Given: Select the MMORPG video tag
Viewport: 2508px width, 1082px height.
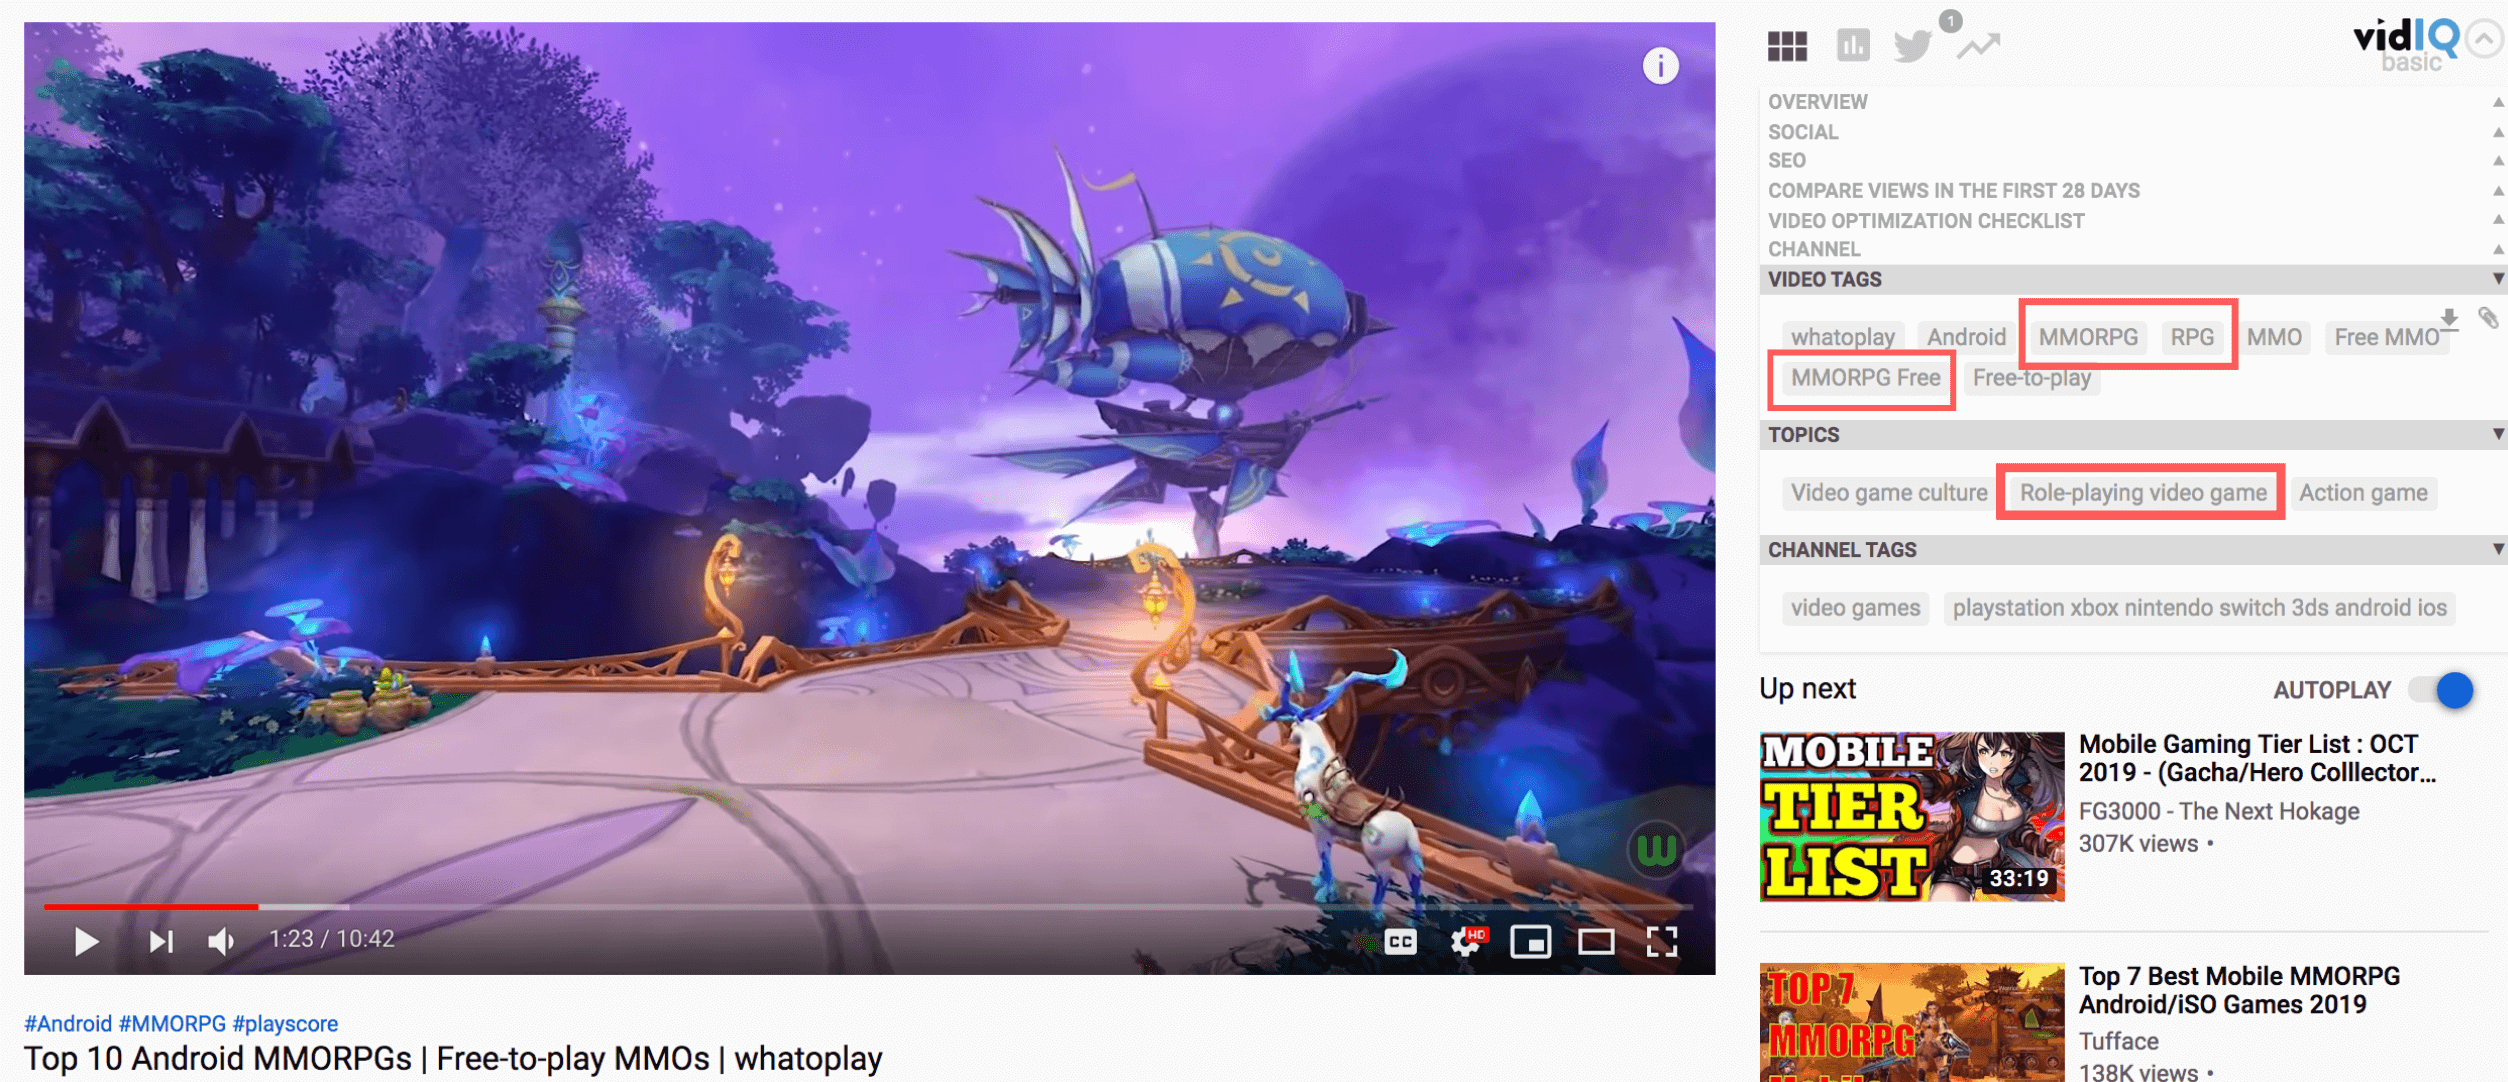Looking at the screenshot, I should tap(2088, 337).
